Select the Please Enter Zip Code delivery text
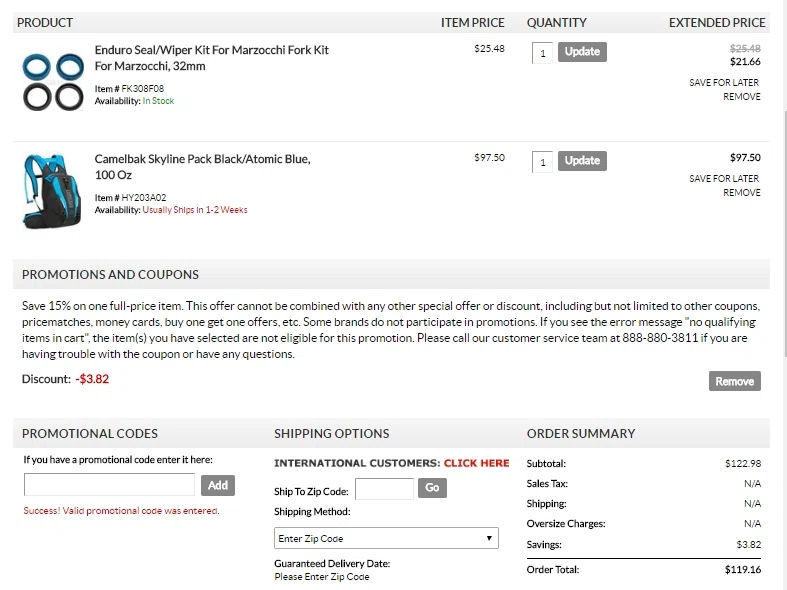The image size is (787, 590). [x=322, y=577]
